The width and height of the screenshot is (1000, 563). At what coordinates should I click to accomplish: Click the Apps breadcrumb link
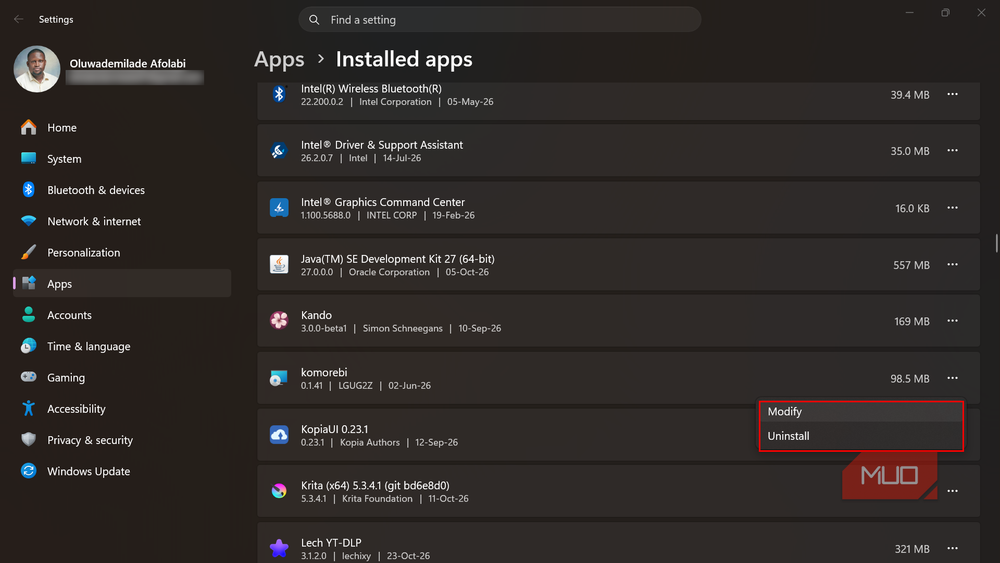(279, 59)
